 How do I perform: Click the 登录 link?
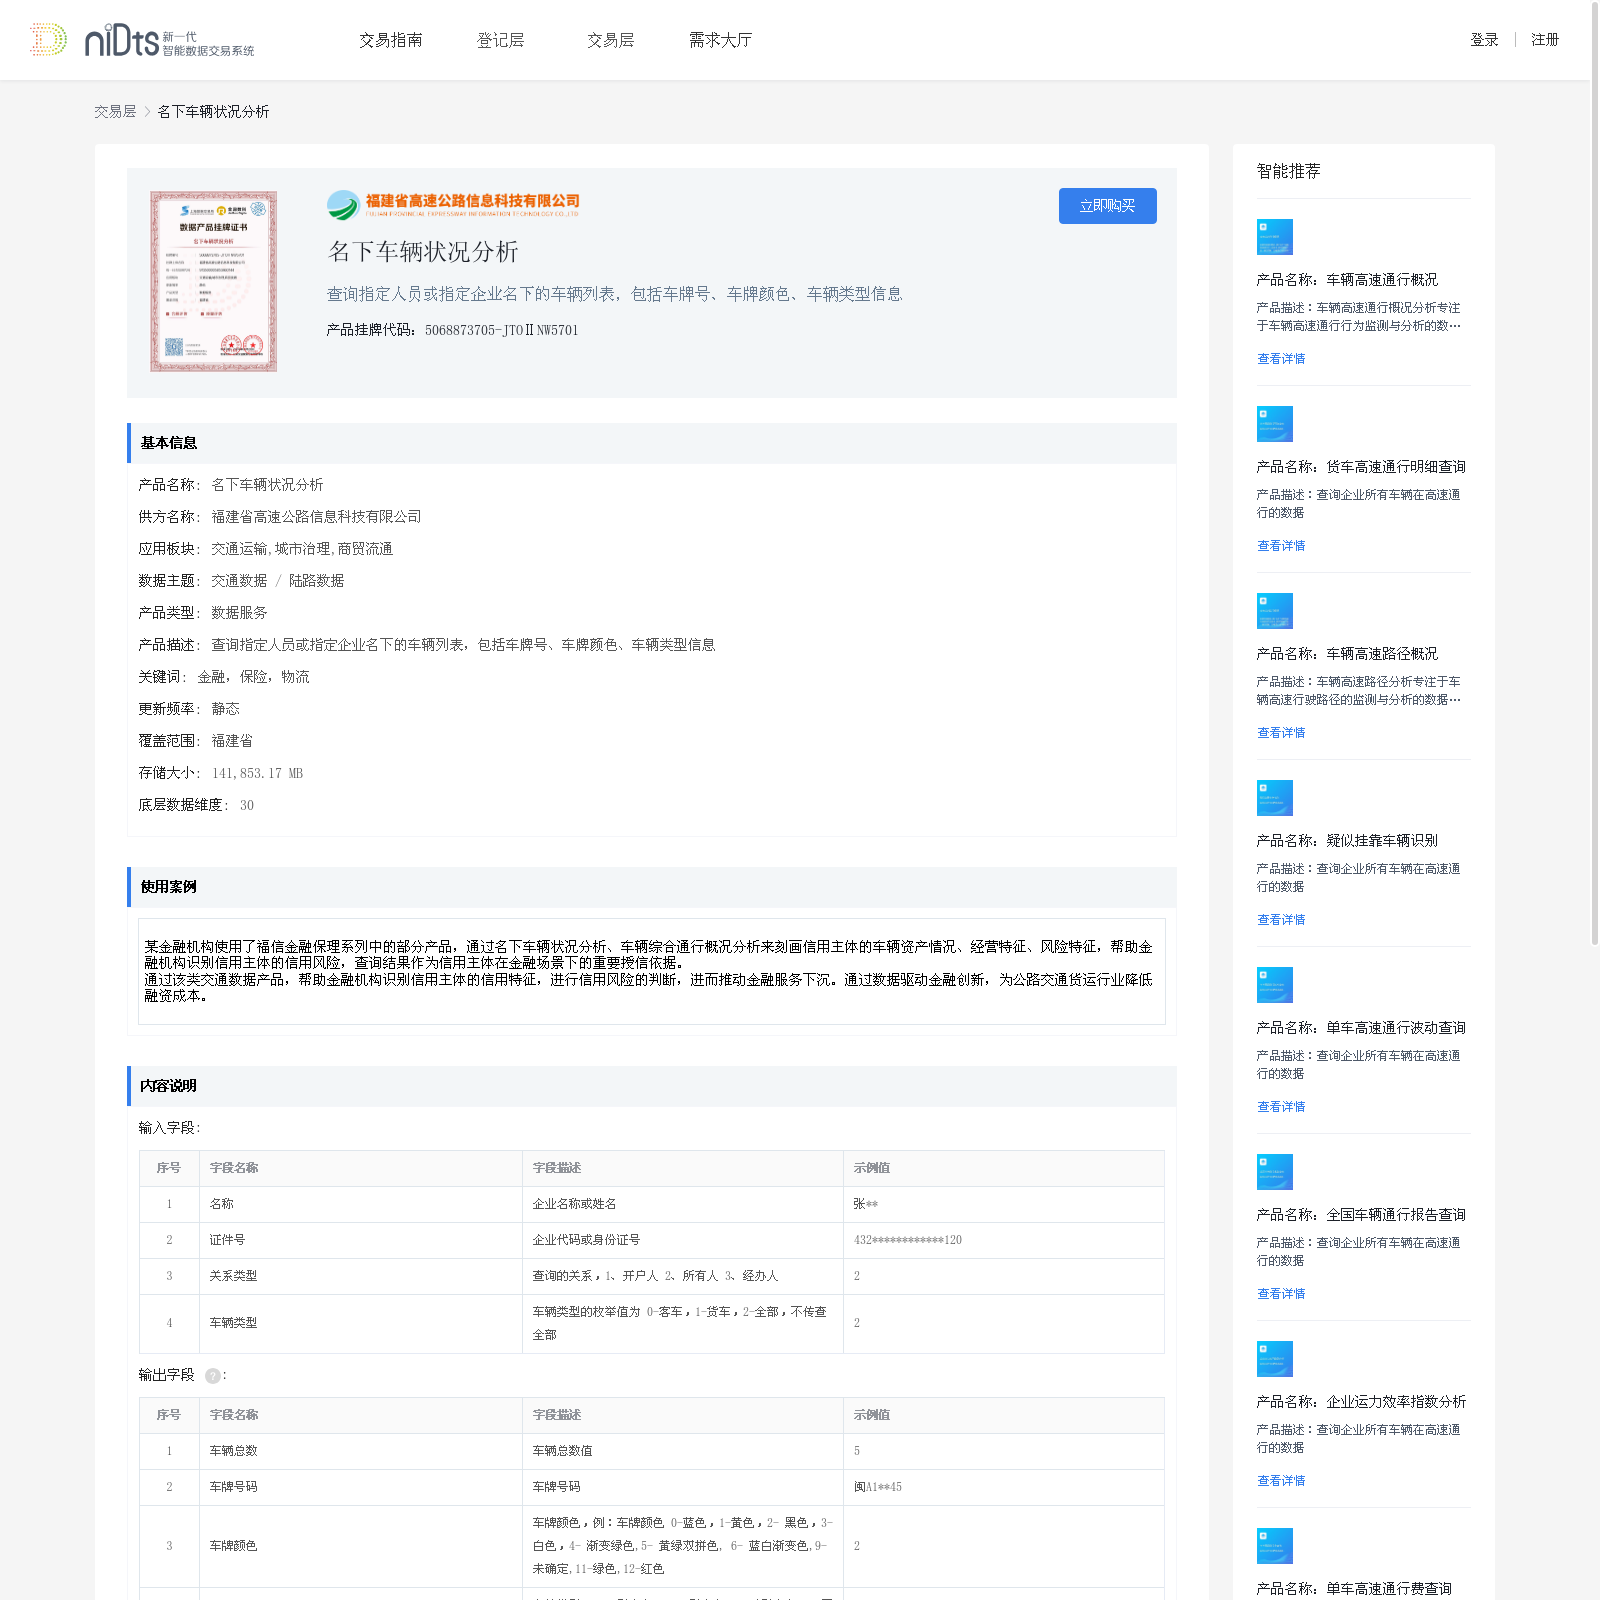1484,40
